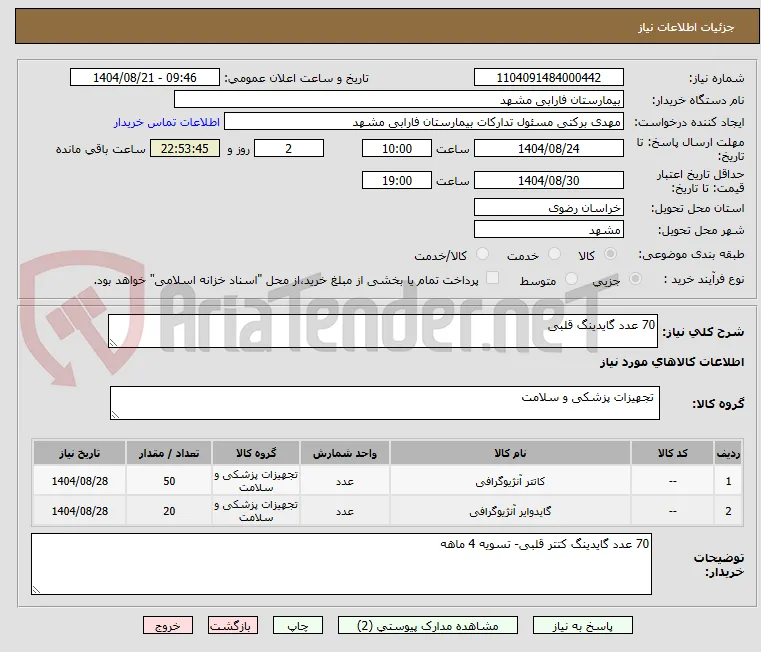Click the گروه کالا table column header
Viewport: 761px width, 652px height.
coord(256,453)
